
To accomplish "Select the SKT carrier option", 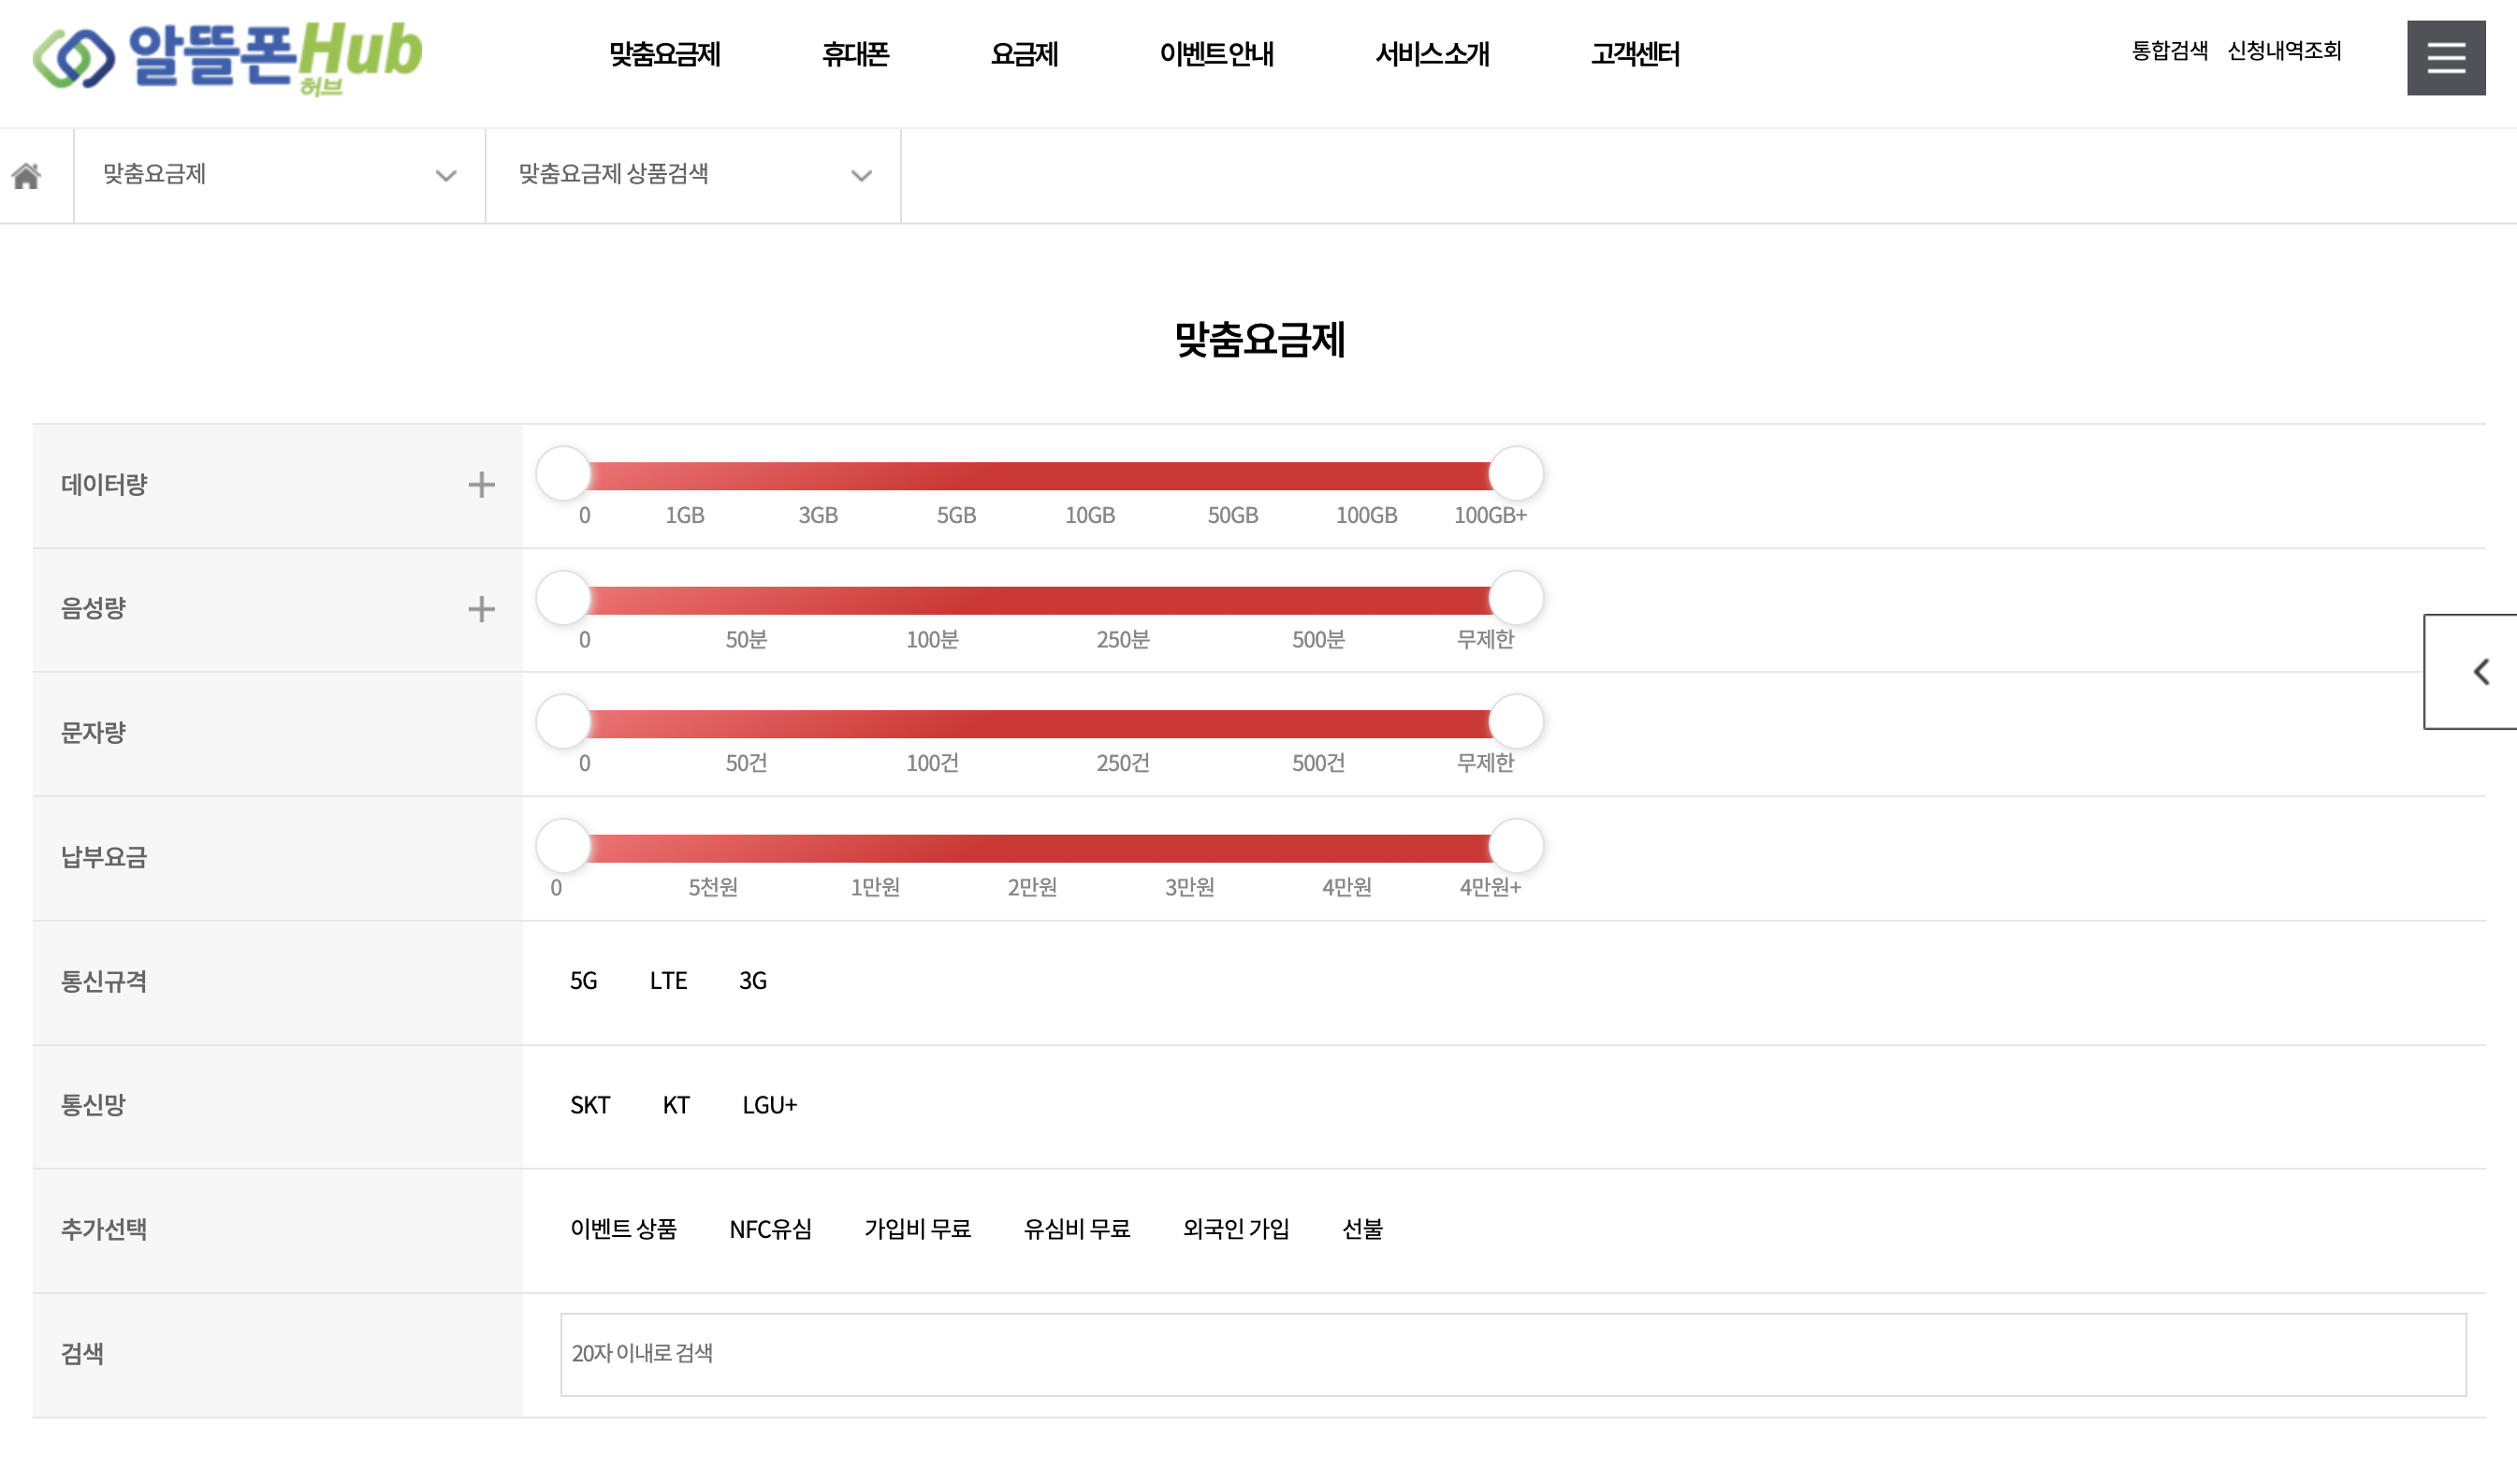I will pos(590,1105).
